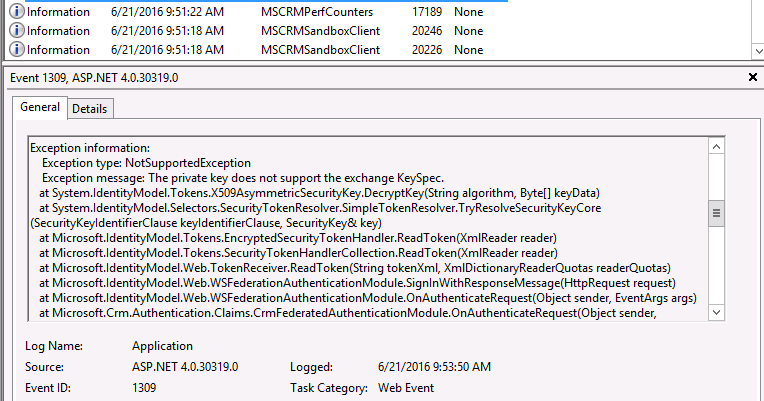Viewport: 764px width, 401px height.
Task: Click down arrow of exception text scrollbar
Action: [716, 312]
